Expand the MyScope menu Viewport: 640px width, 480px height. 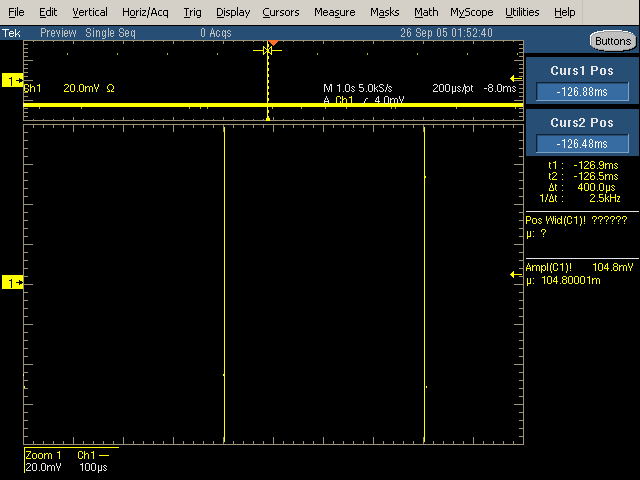click(x=471, y=12)
